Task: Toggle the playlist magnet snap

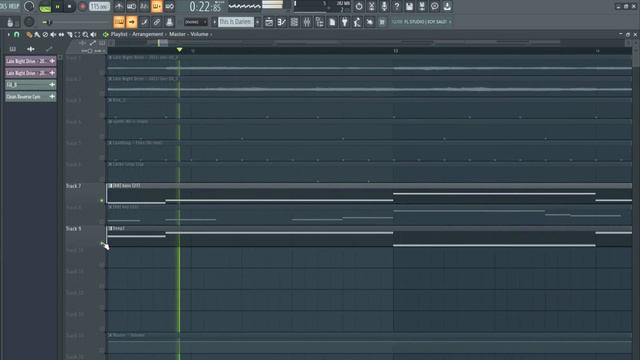Action: [16, 35]
